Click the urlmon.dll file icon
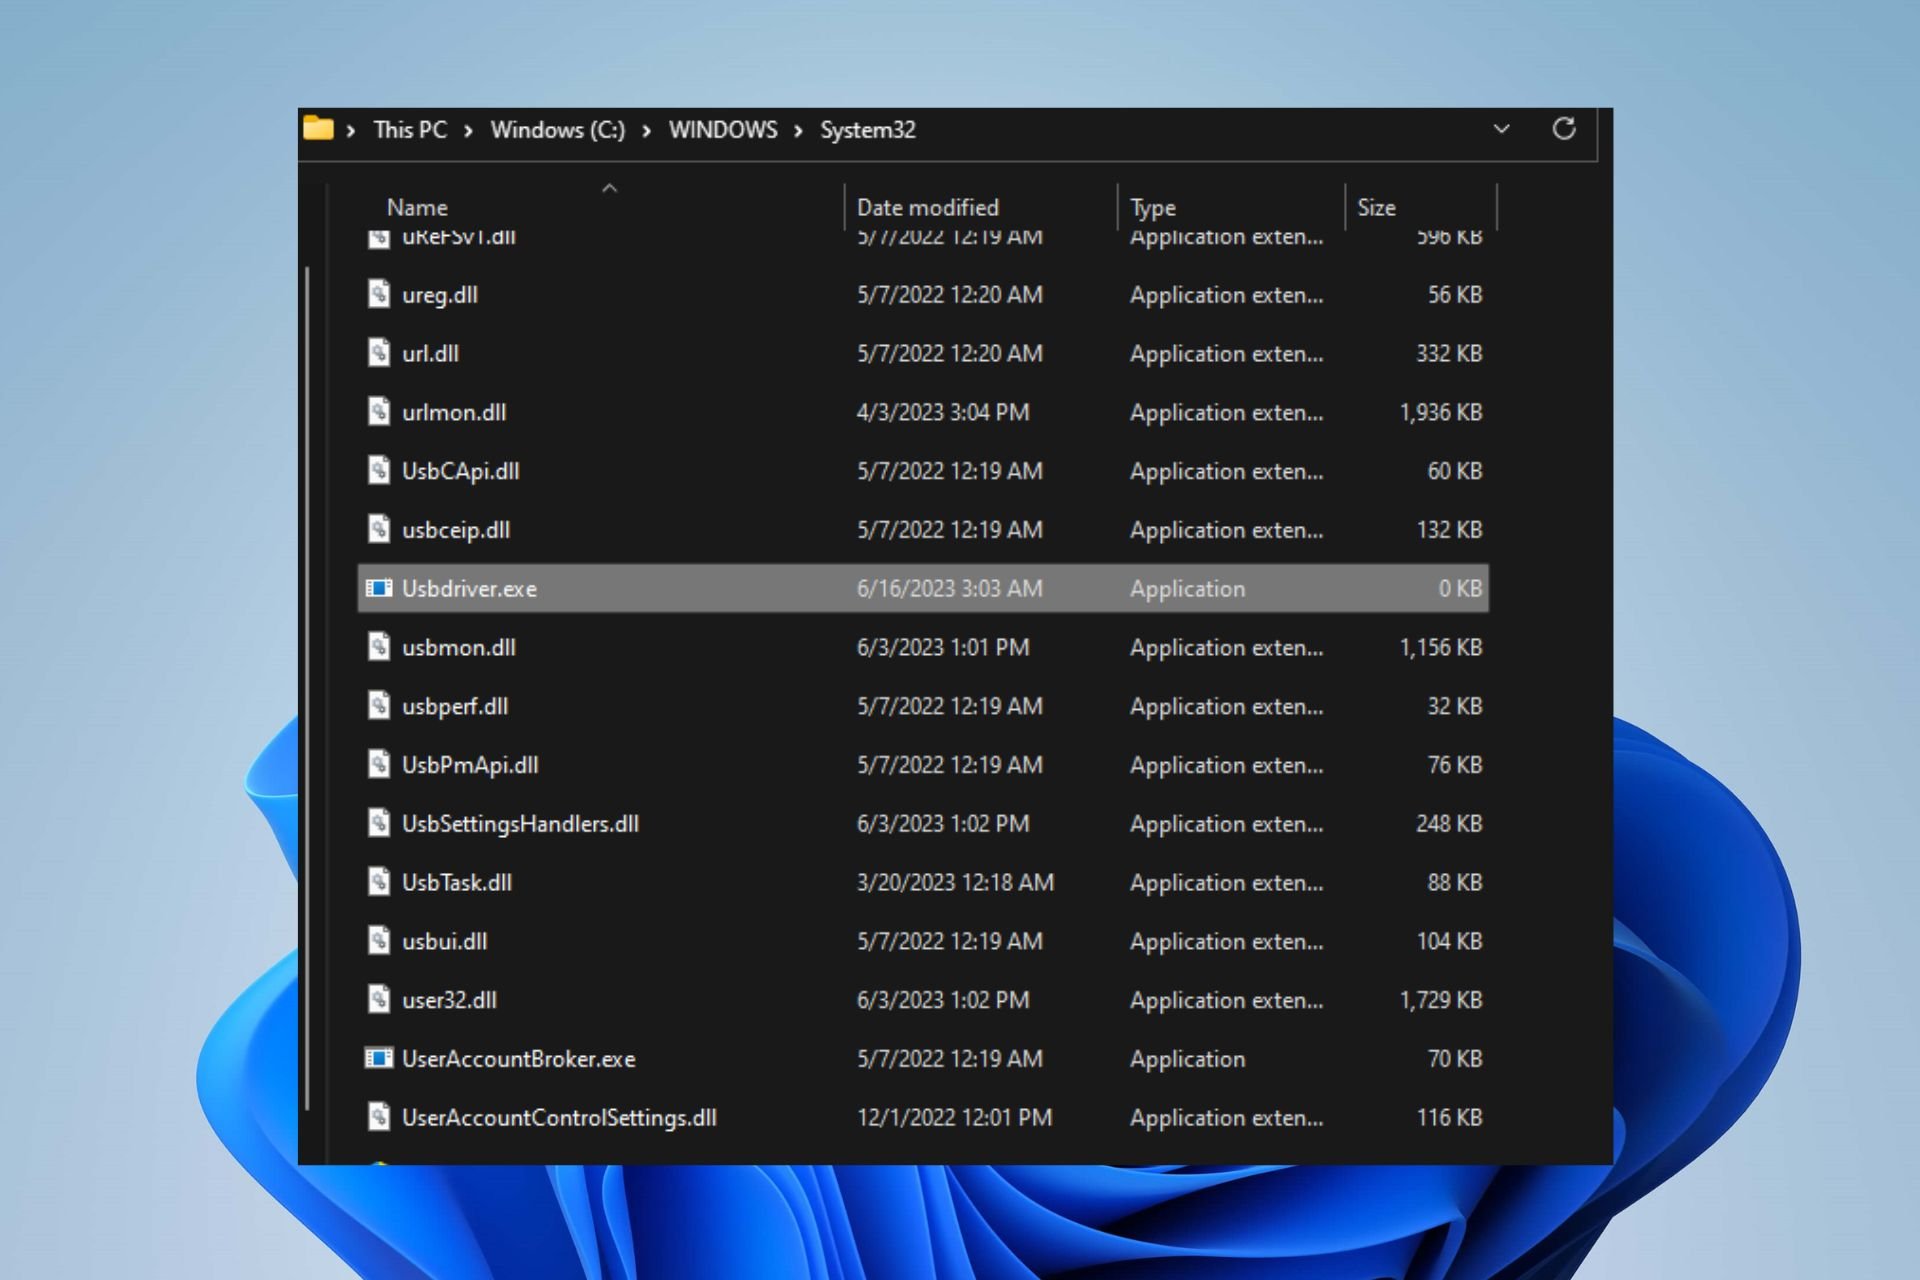This screenshot has height=1280, width=1920. coord(378,412)
